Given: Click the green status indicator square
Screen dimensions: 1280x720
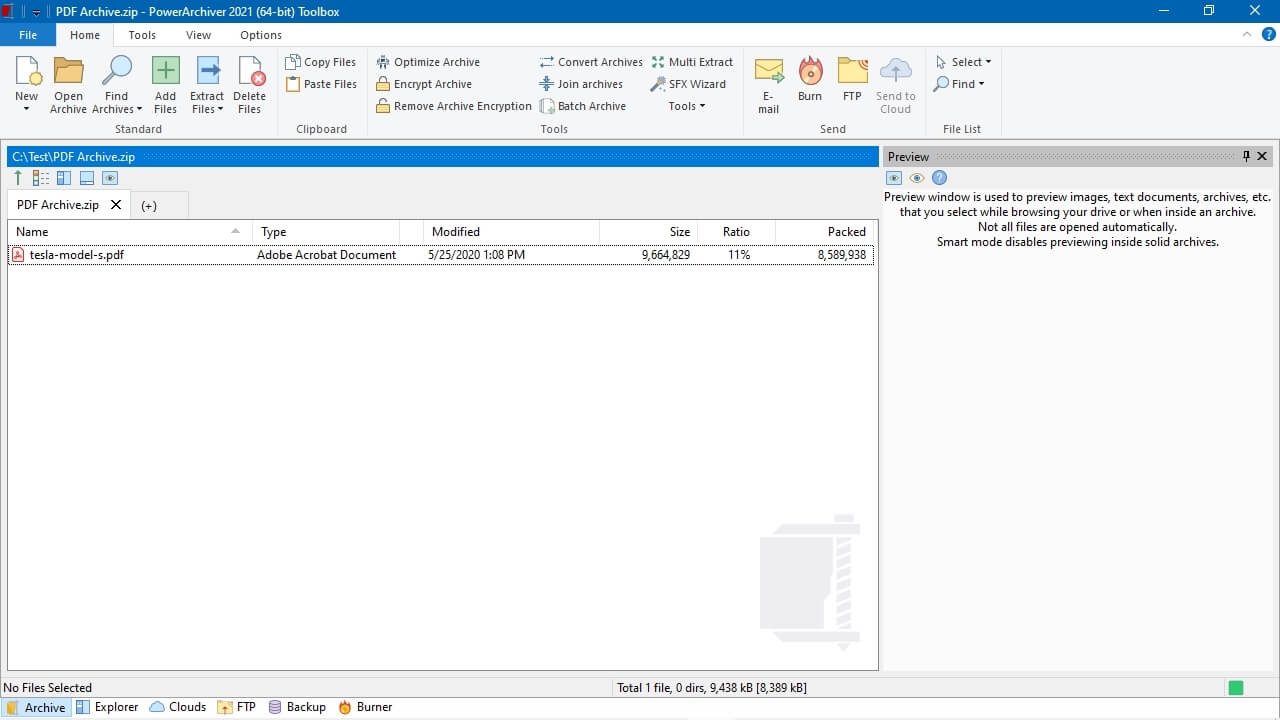Looking at the screenshot, I should point(1236,688).
